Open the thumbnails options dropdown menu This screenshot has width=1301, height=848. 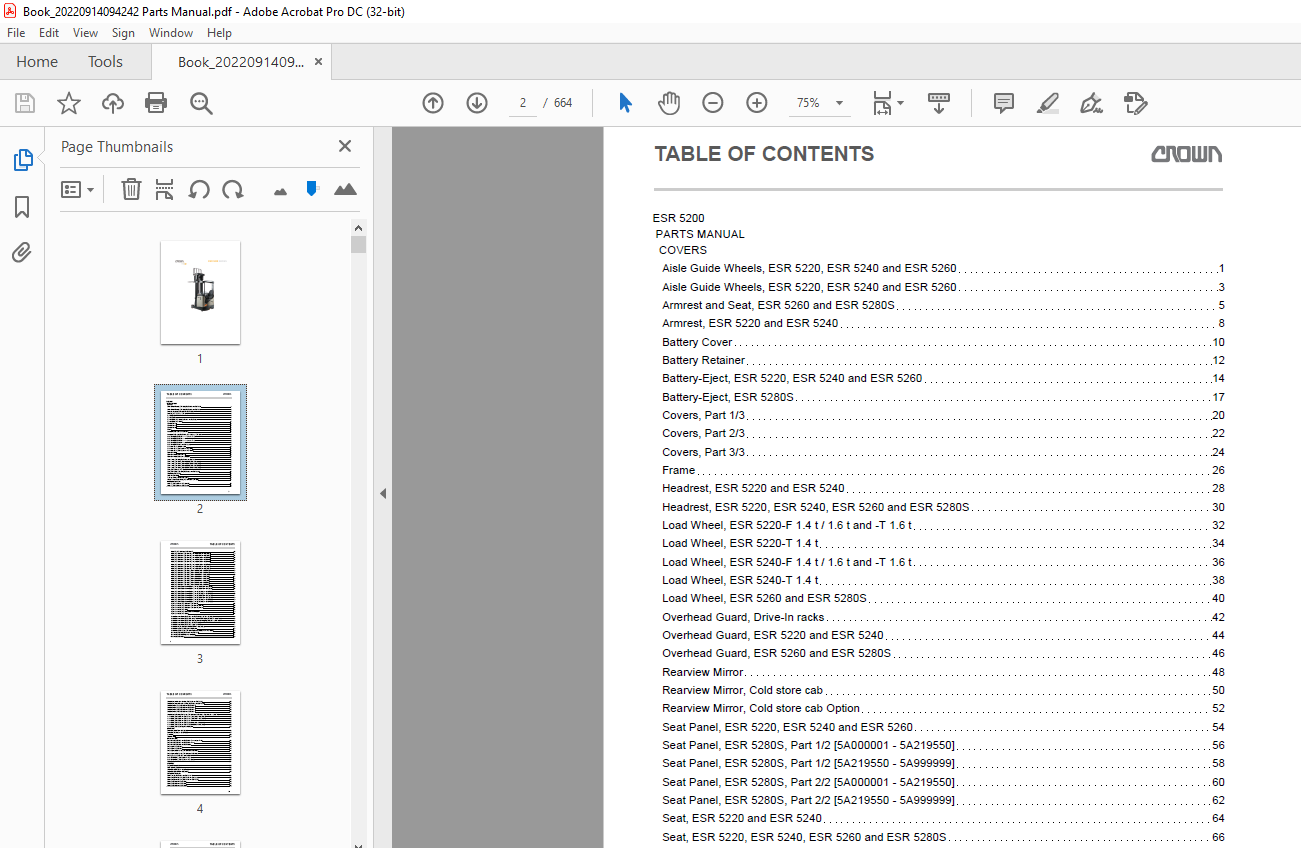click(x=77, y=189)
